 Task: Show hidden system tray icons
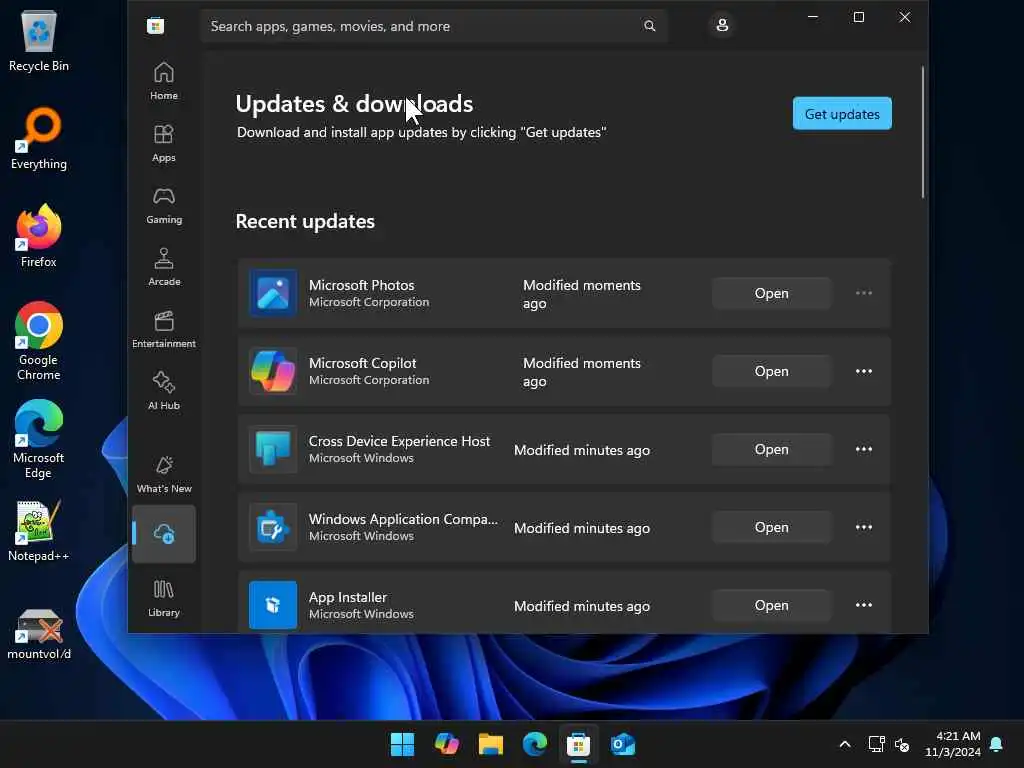coord(844,744)
